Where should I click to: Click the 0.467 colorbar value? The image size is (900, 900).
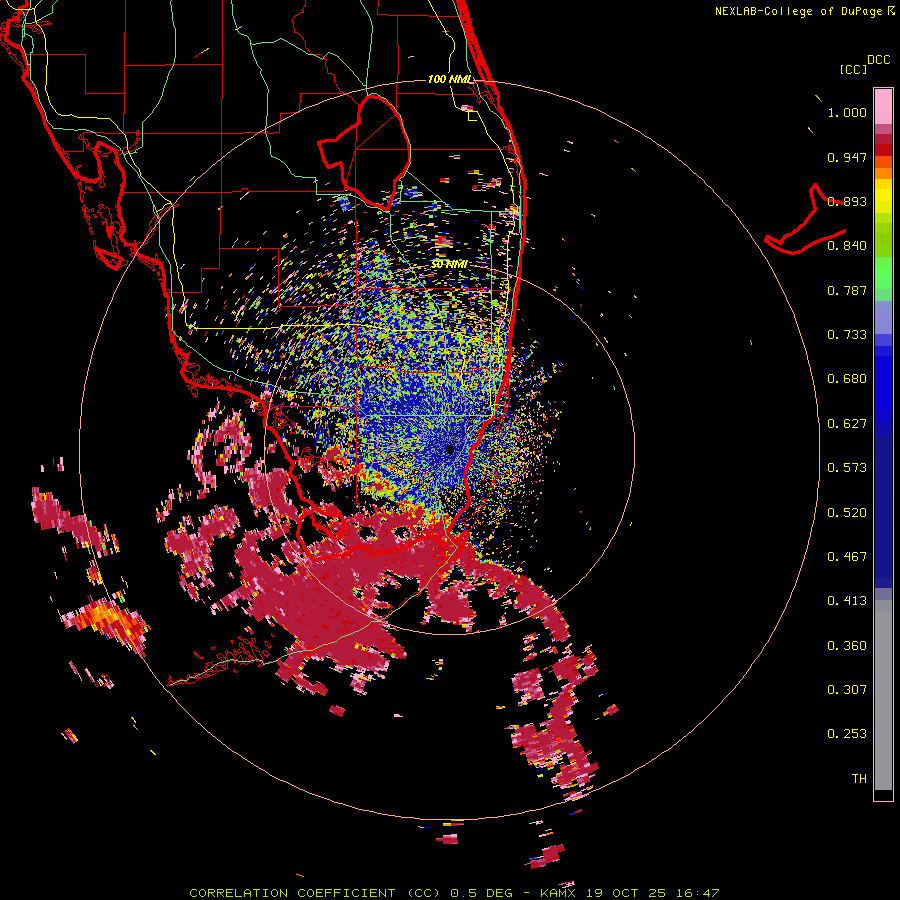pyautogui.click(x=847, y=557)
